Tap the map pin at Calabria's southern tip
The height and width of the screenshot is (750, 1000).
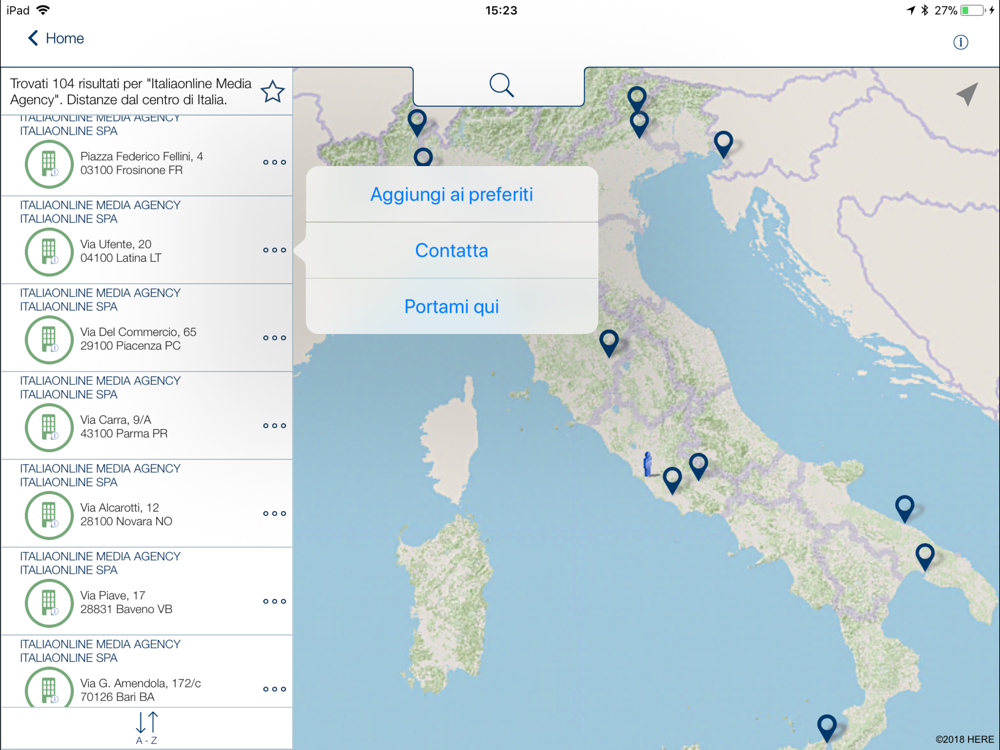827,728
